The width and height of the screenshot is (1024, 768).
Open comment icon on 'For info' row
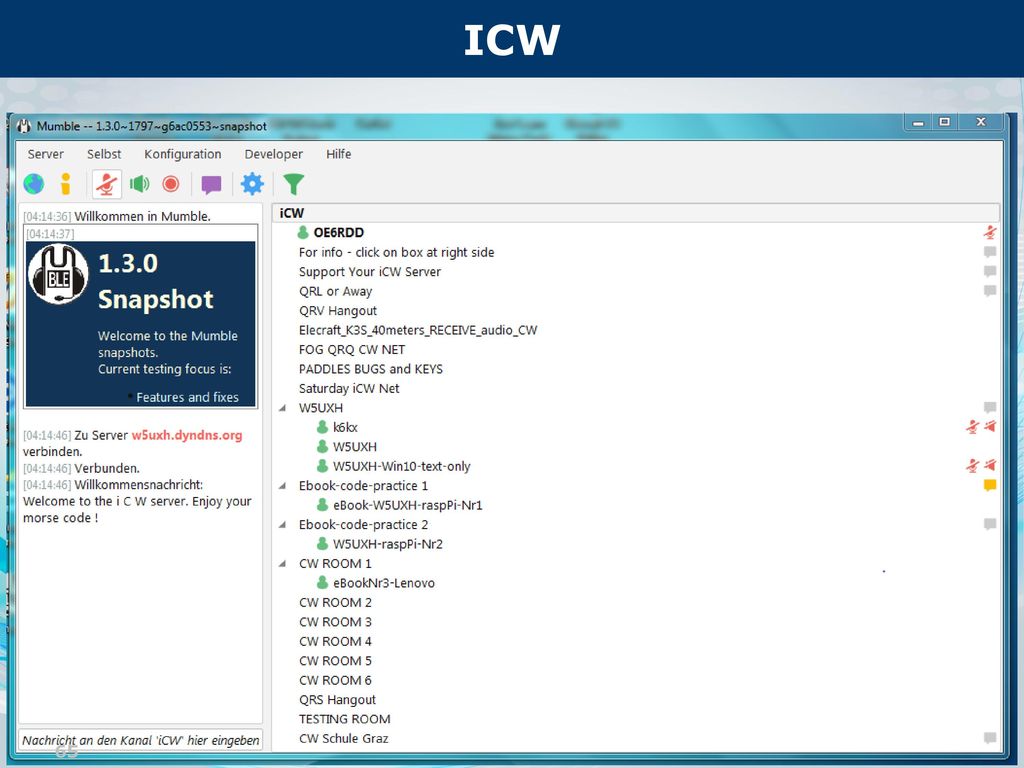coord(990,252)
